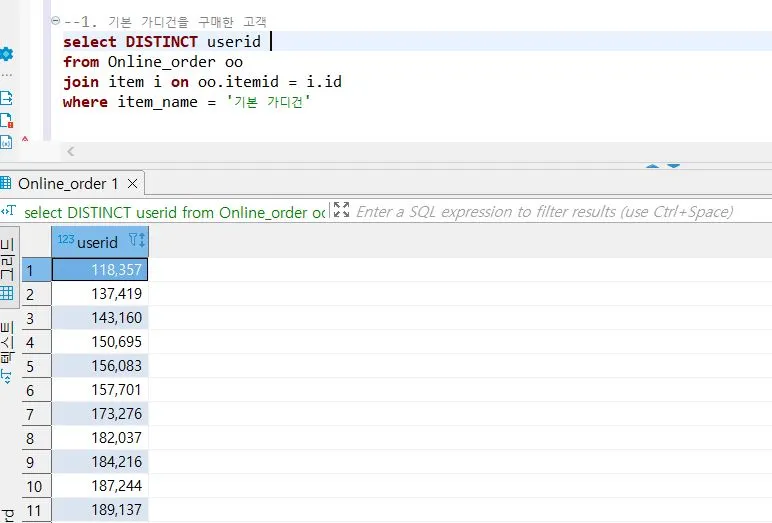Toggle sort arrows in userid header
This screenshot has width=772, height=523.
pos(142,240)
